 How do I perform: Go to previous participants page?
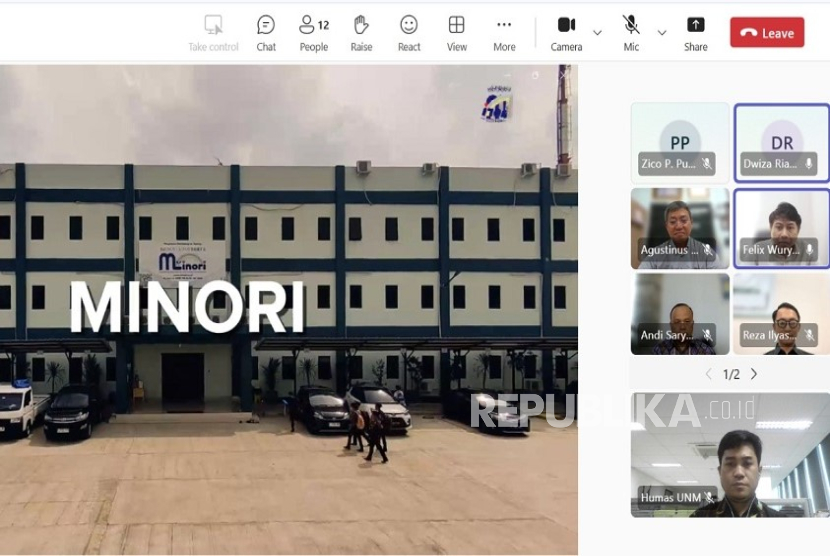(709, 374)
